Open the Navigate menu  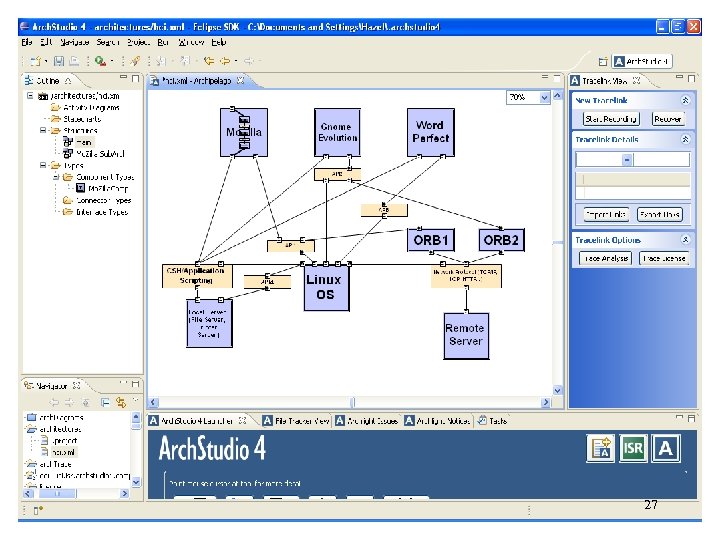coord(75,42)
